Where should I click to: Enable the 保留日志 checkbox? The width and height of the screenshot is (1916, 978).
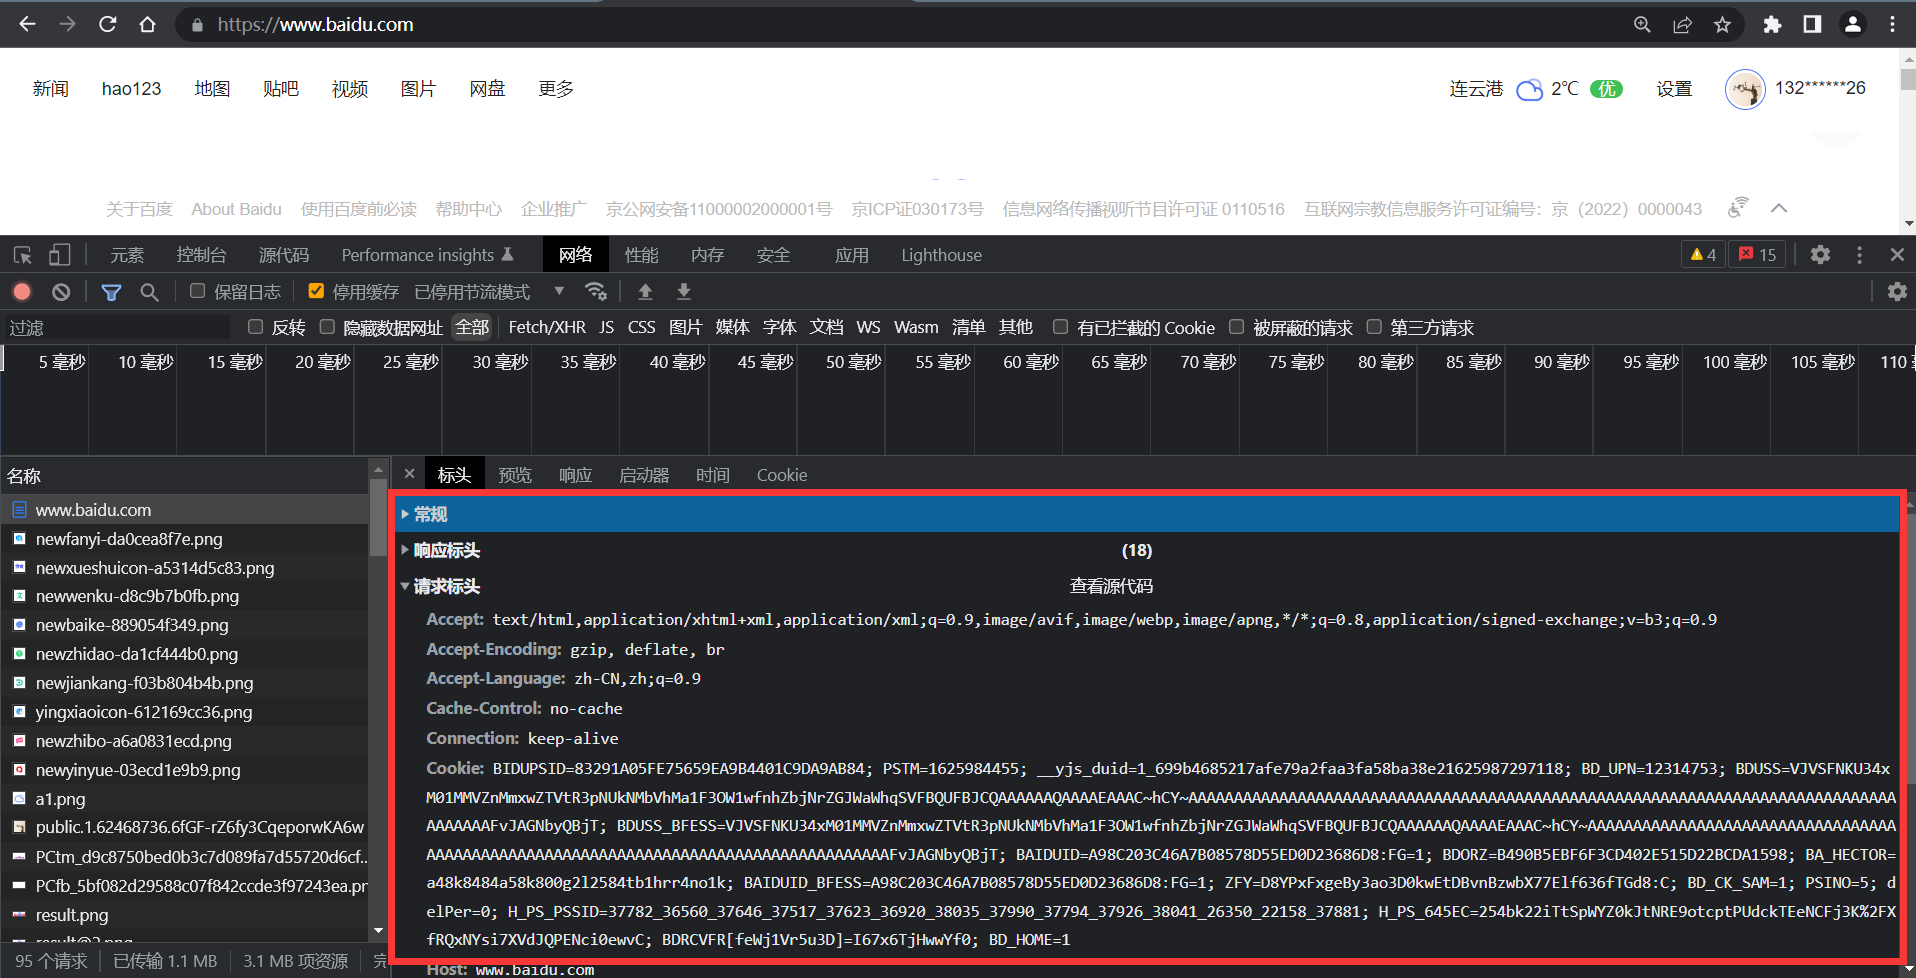click(197, 291)
